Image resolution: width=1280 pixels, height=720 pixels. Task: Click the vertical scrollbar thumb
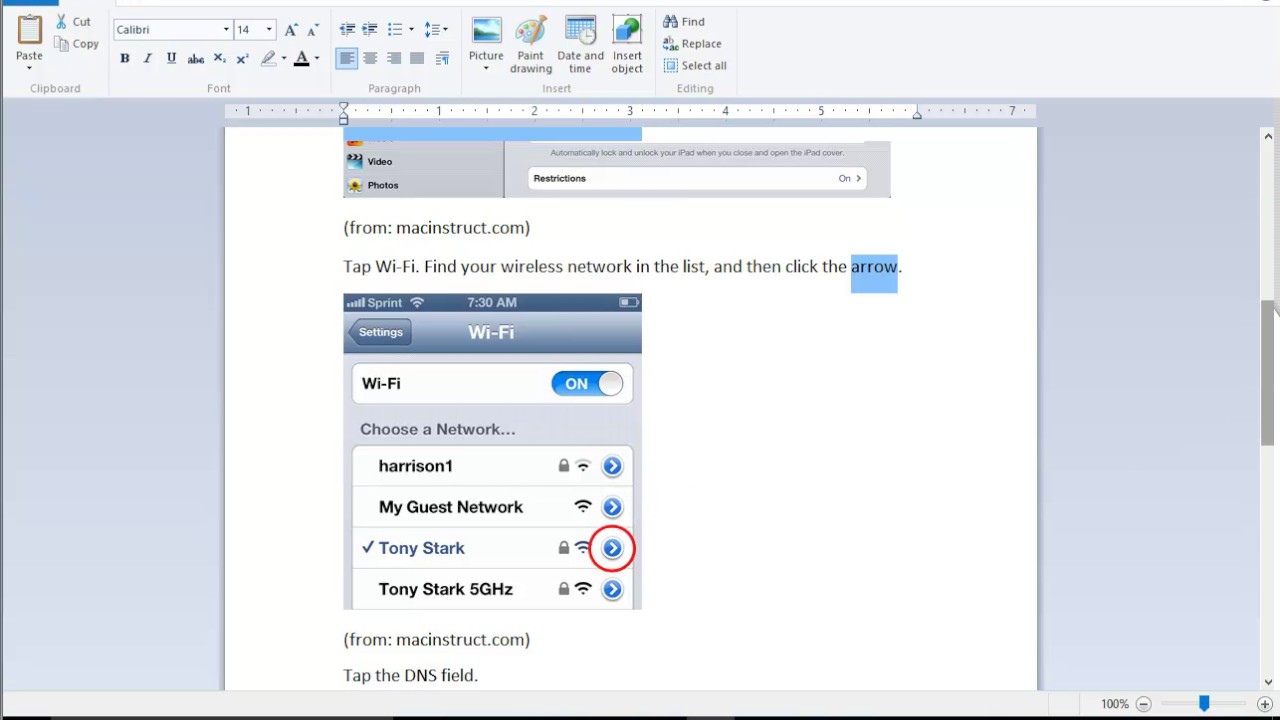1268,372
